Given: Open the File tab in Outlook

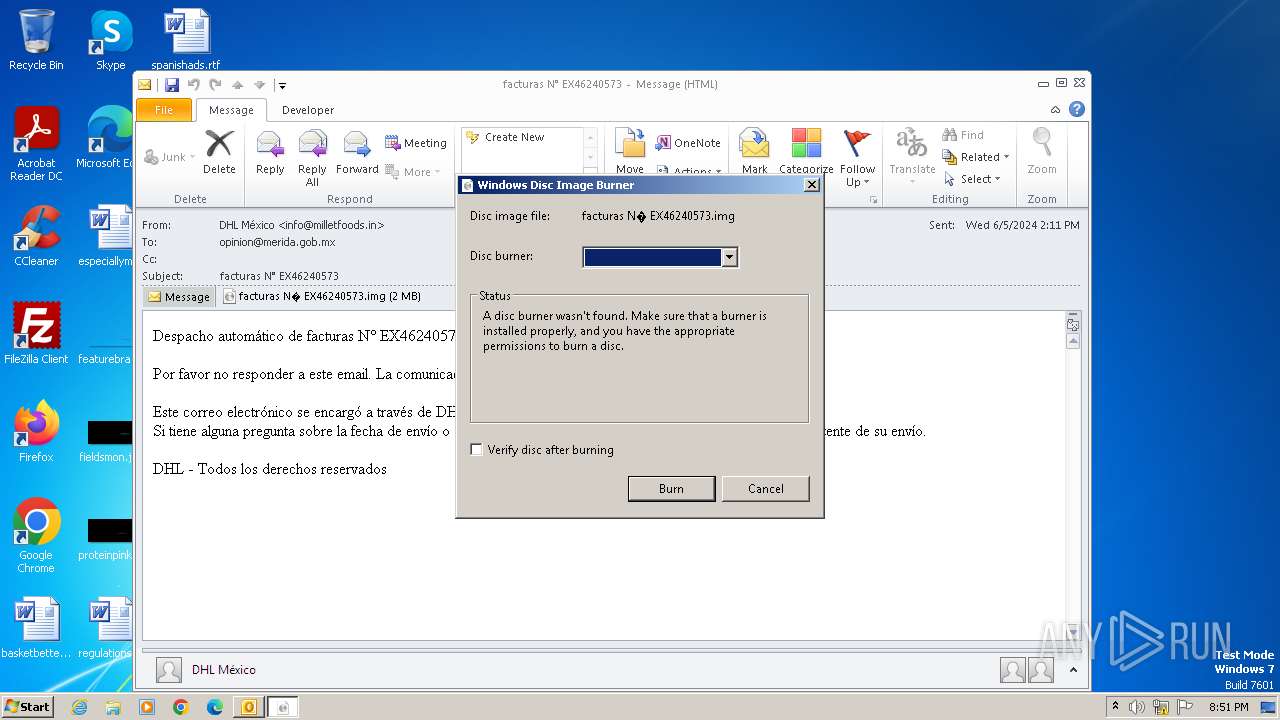Looking at the screenshot, I should (x=164, y=110).
